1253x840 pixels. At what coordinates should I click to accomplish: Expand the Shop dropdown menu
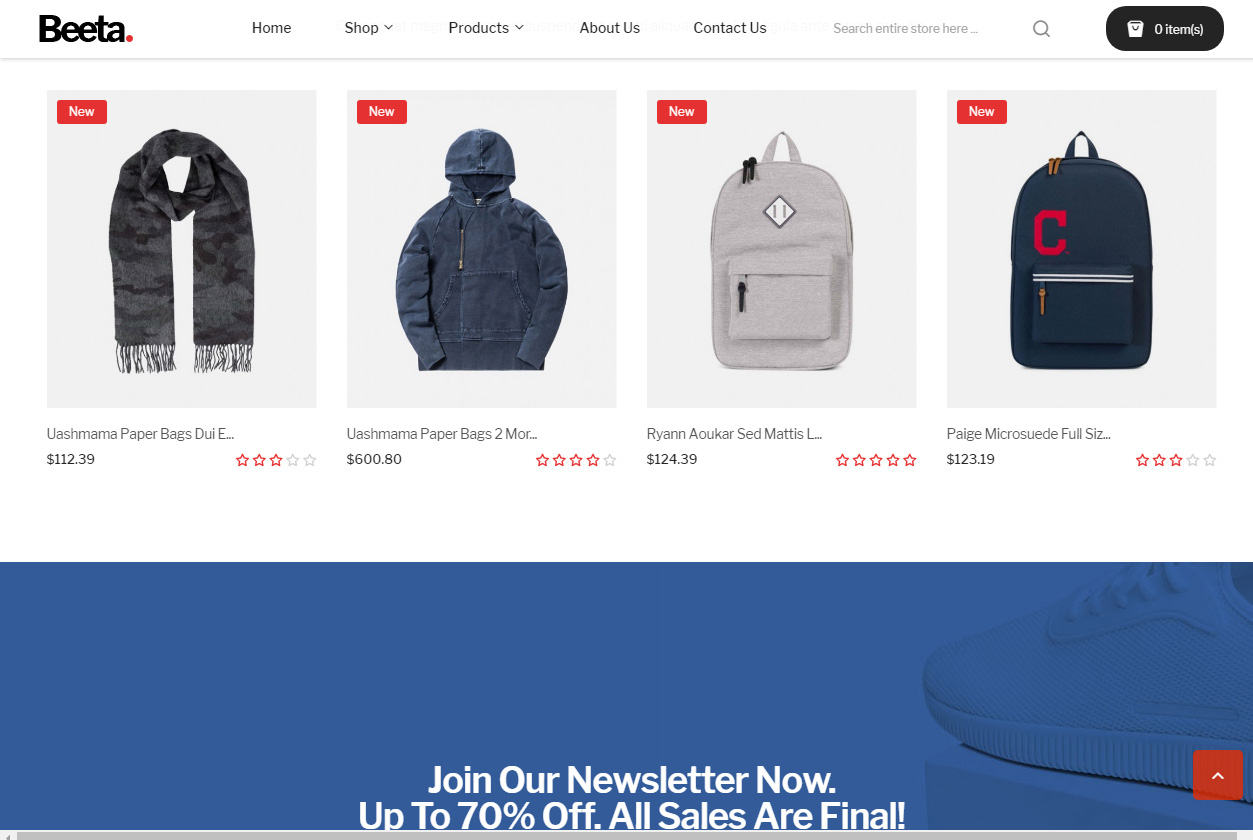[369, 28]
